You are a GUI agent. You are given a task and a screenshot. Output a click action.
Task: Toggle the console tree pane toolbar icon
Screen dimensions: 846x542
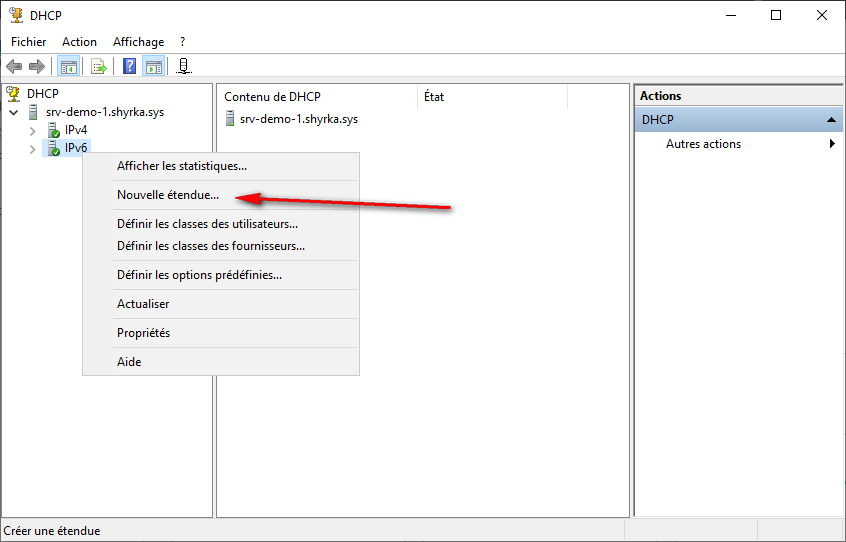click(x=69, y=67)
